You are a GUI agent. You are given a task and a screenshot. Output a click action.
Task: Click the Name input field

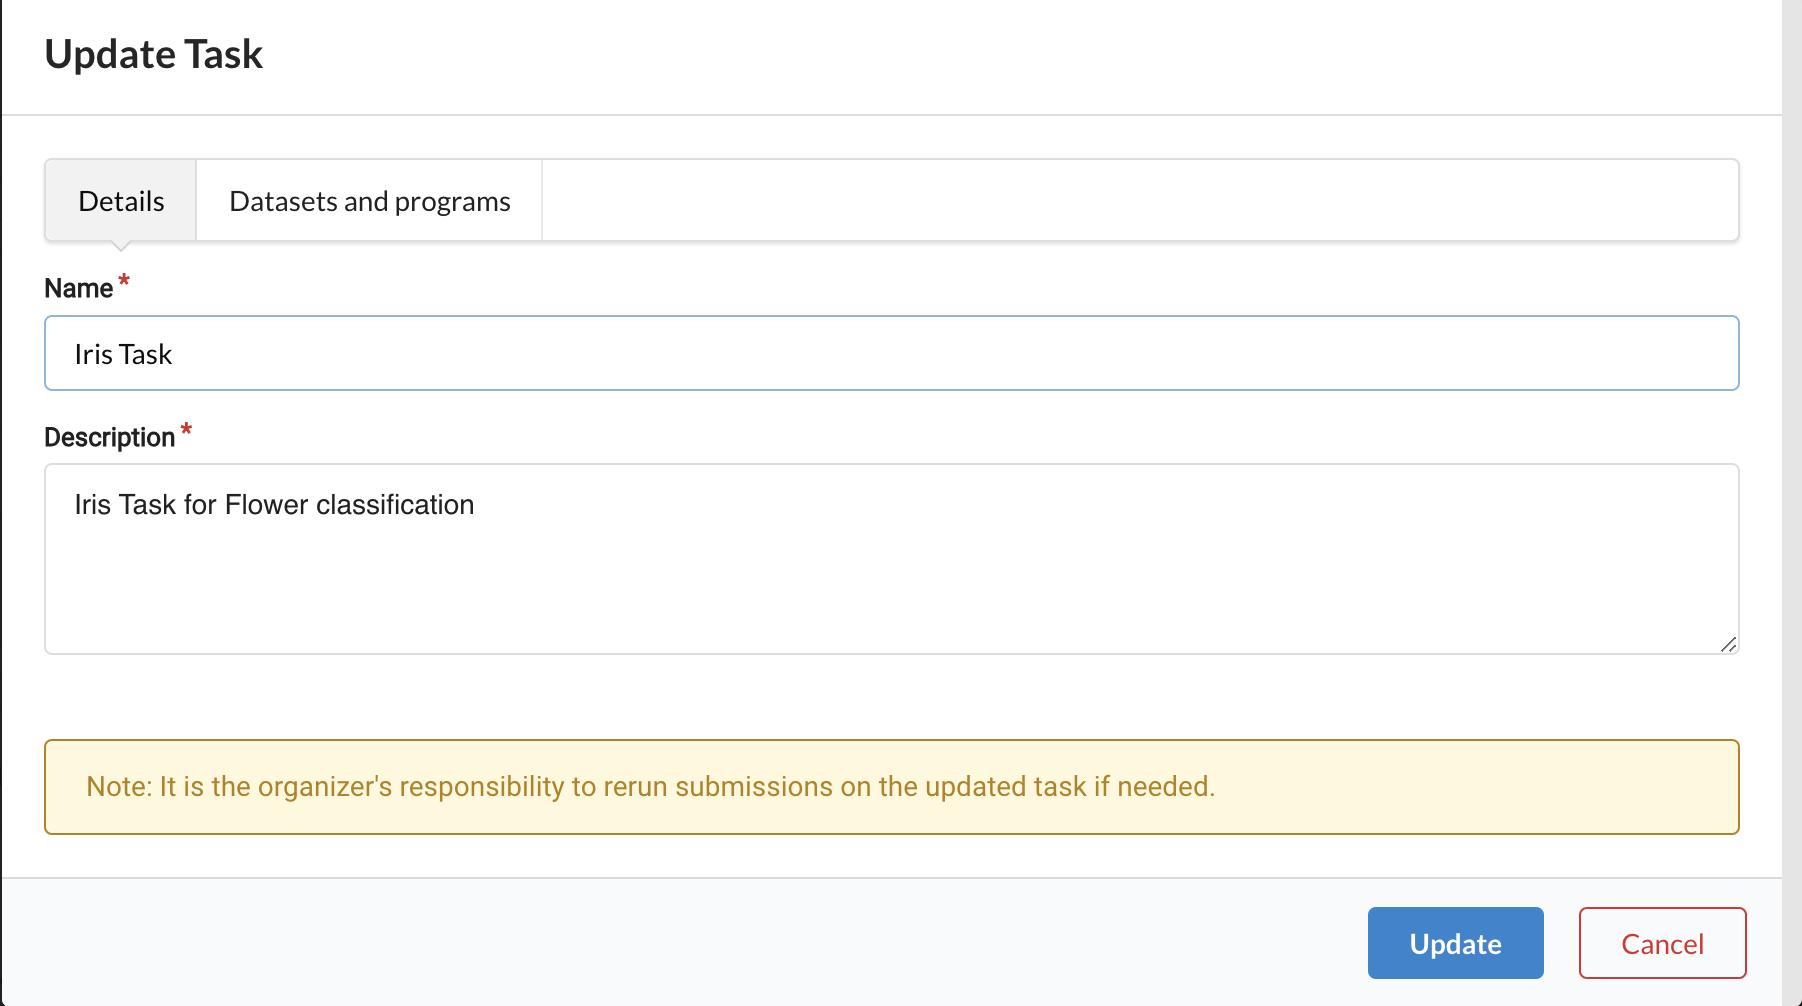coord(890,354)
